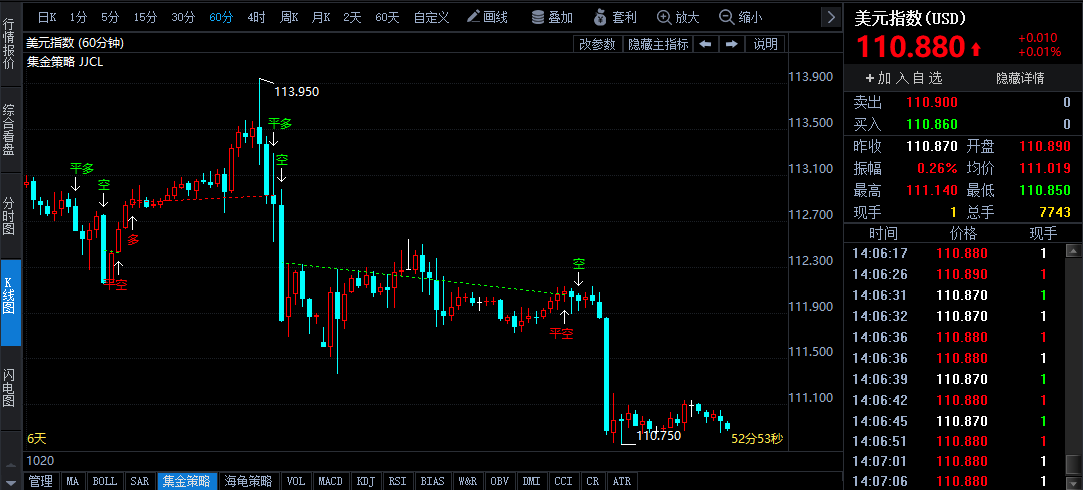1083x490 pixels.
Task: Click the 最高 value 111.140
Action: point(932,189)
